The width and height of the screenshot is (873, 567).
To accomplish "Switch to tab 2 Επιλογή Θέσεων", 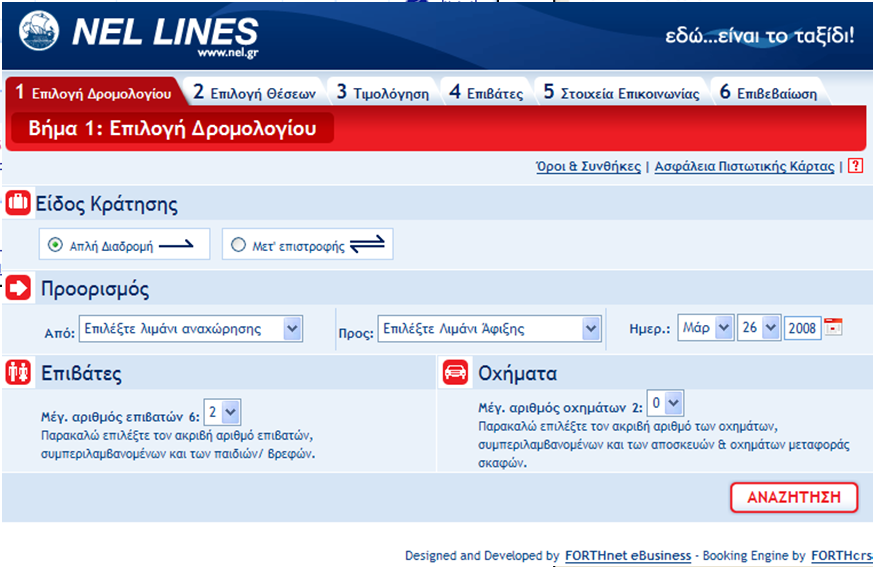I will (254, 92).
